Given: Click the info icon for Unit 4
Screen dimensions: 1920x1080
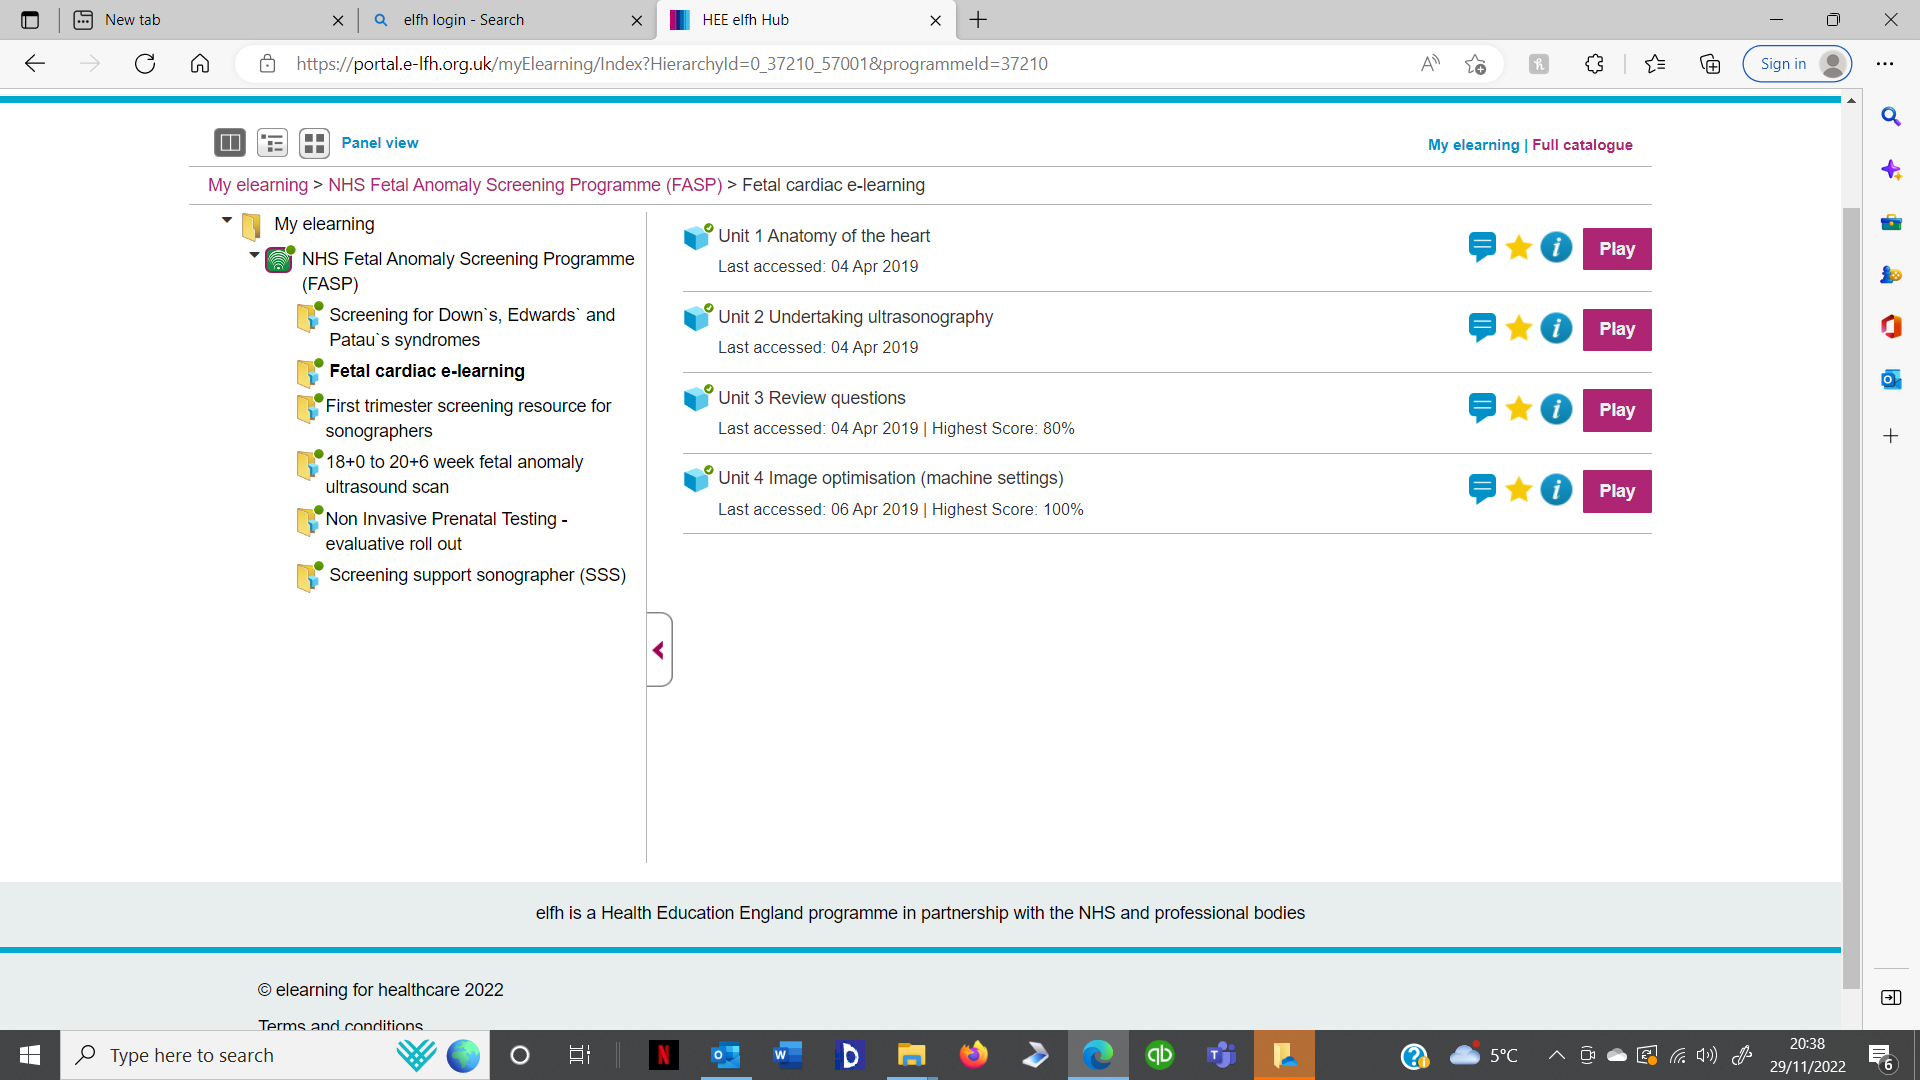Looking at the screenshot, I should coord(1556,490).
